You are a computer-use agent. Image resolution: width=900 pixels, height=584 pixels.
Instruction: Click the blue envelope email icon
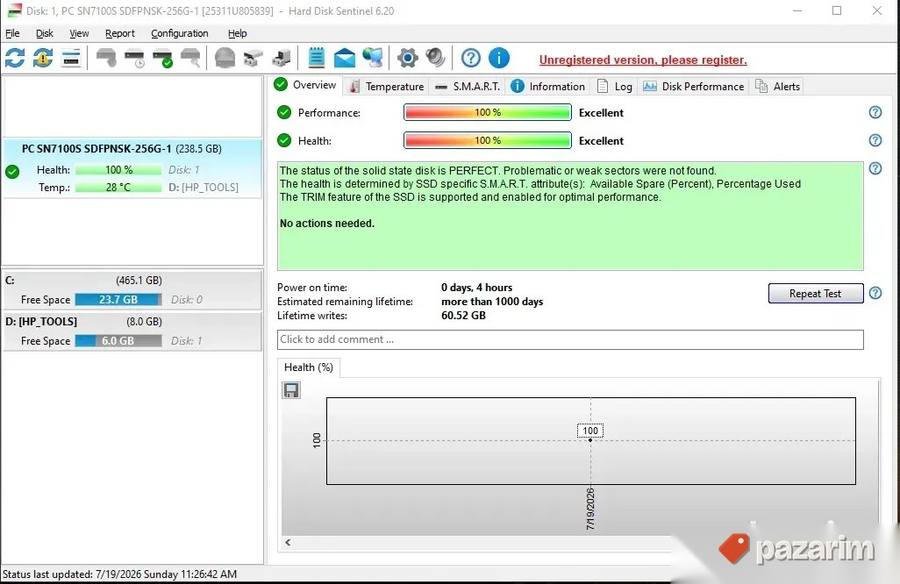tap(344, 58)
